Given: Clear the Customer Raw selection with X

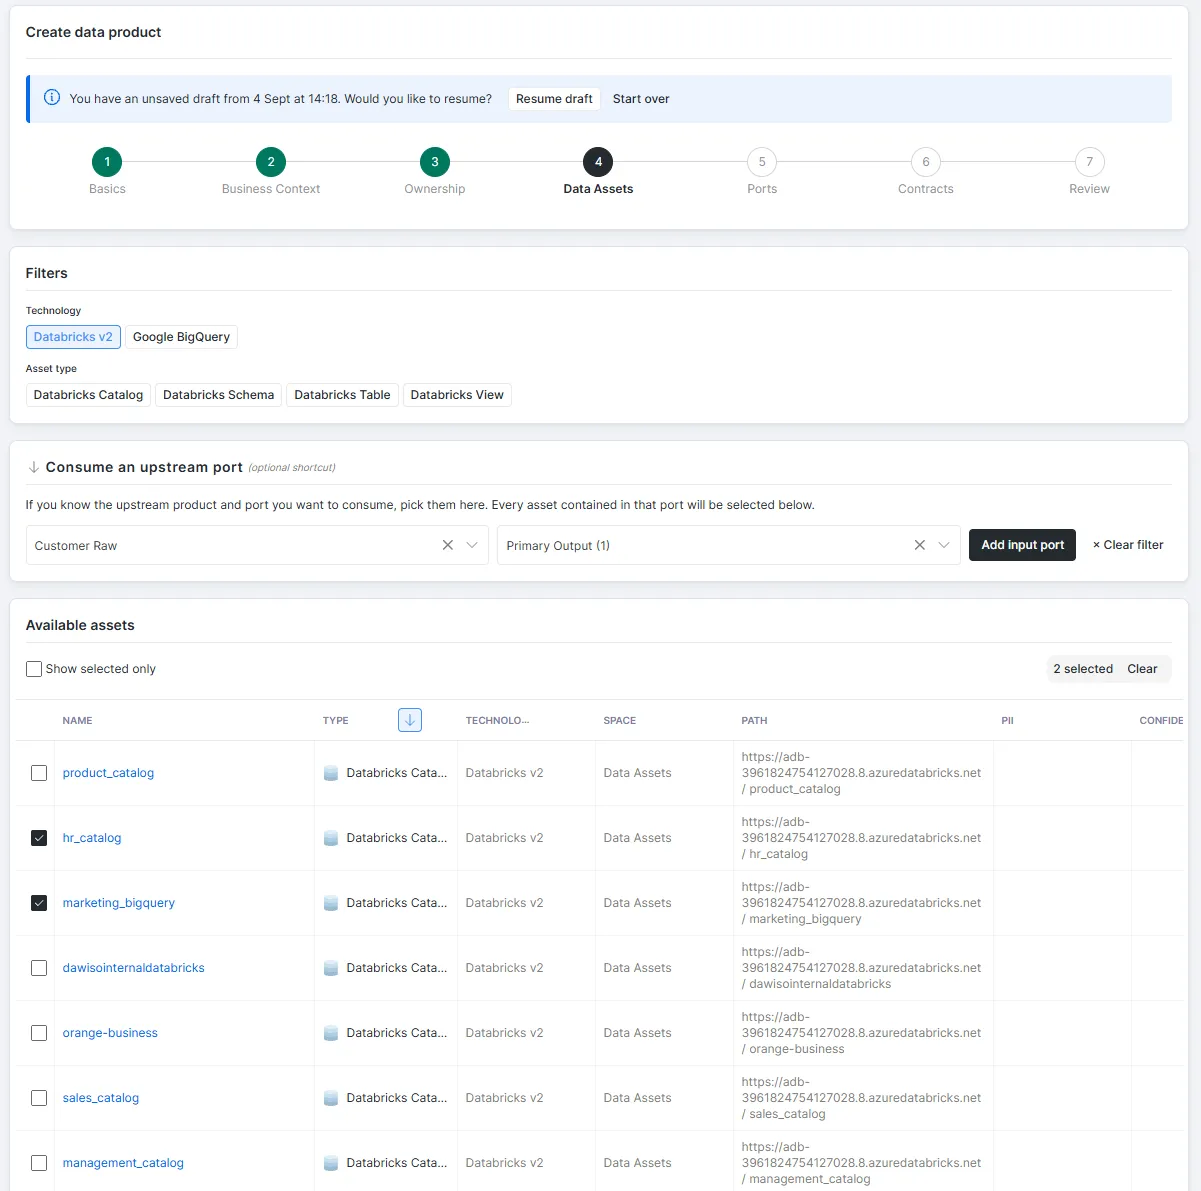Looking at the screenshot, I should pyautogui.click(x=448, y=545).
